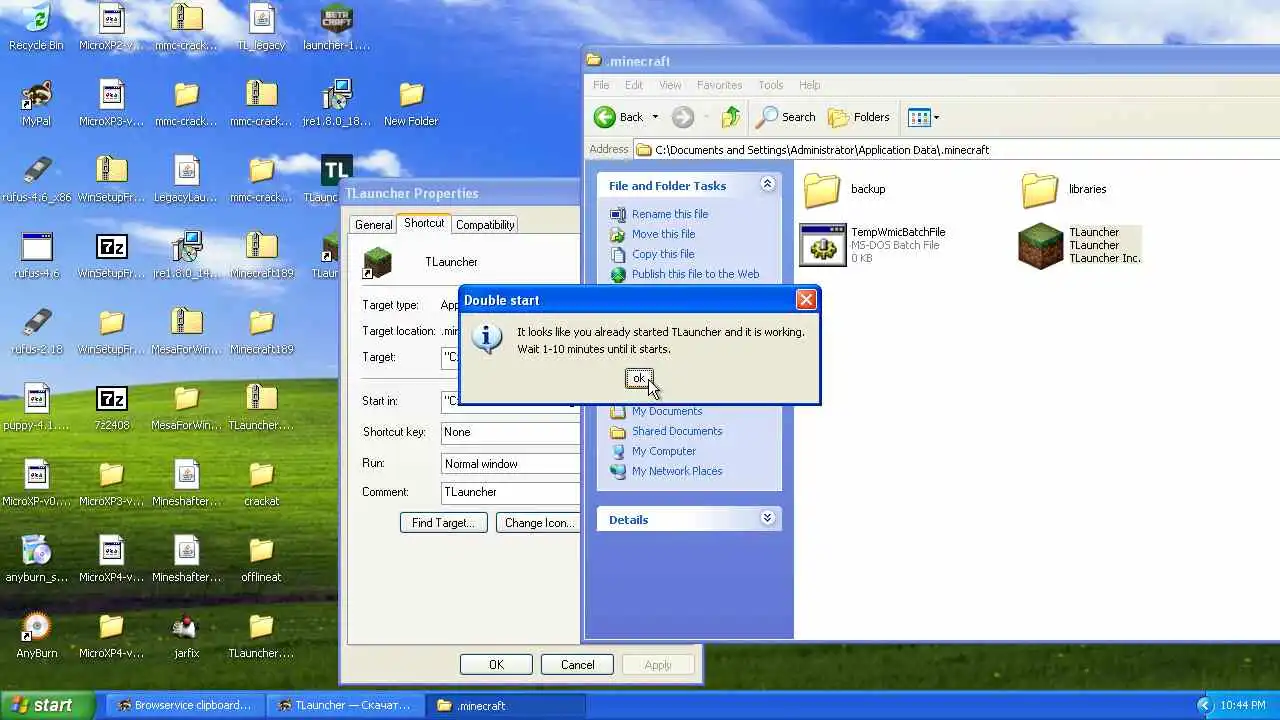Click the Change Icon button
The height and width of the screenshot is (720, 1280).
[538, 523]
